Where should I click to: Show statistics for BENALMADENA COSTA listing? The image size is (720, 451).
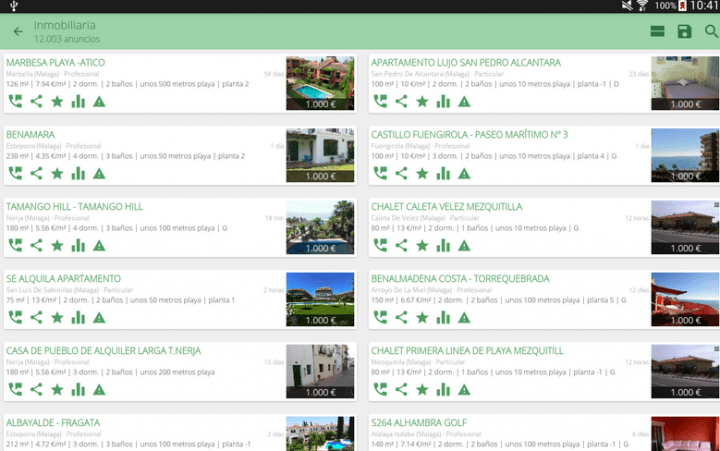[443, 317]
